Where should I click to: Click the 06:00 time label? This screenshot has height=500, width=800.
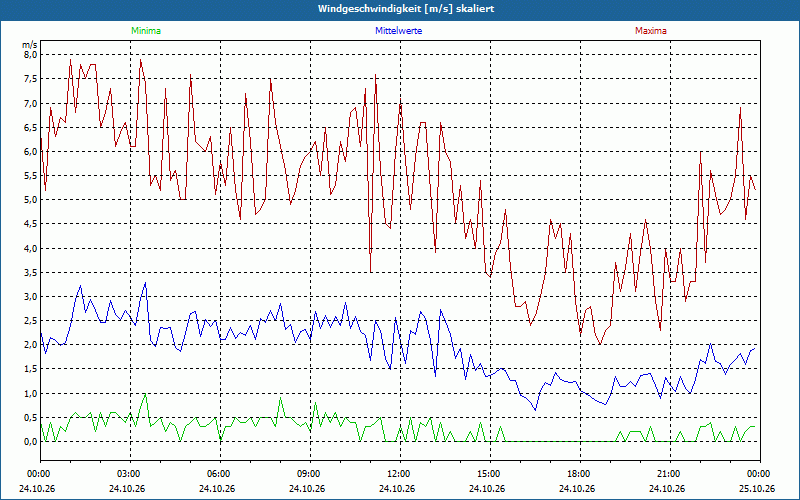(218, 474)
